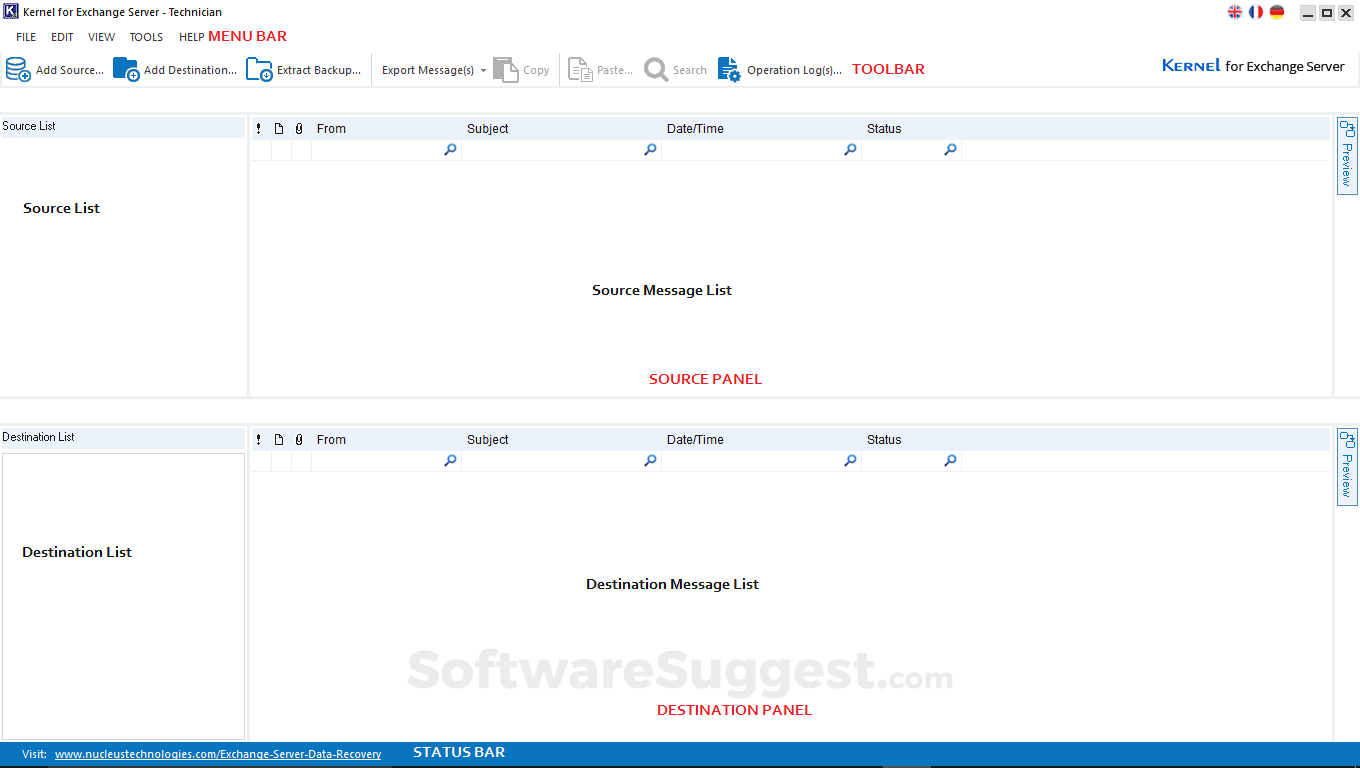Sort source list by importance column icon

[259, 129]
